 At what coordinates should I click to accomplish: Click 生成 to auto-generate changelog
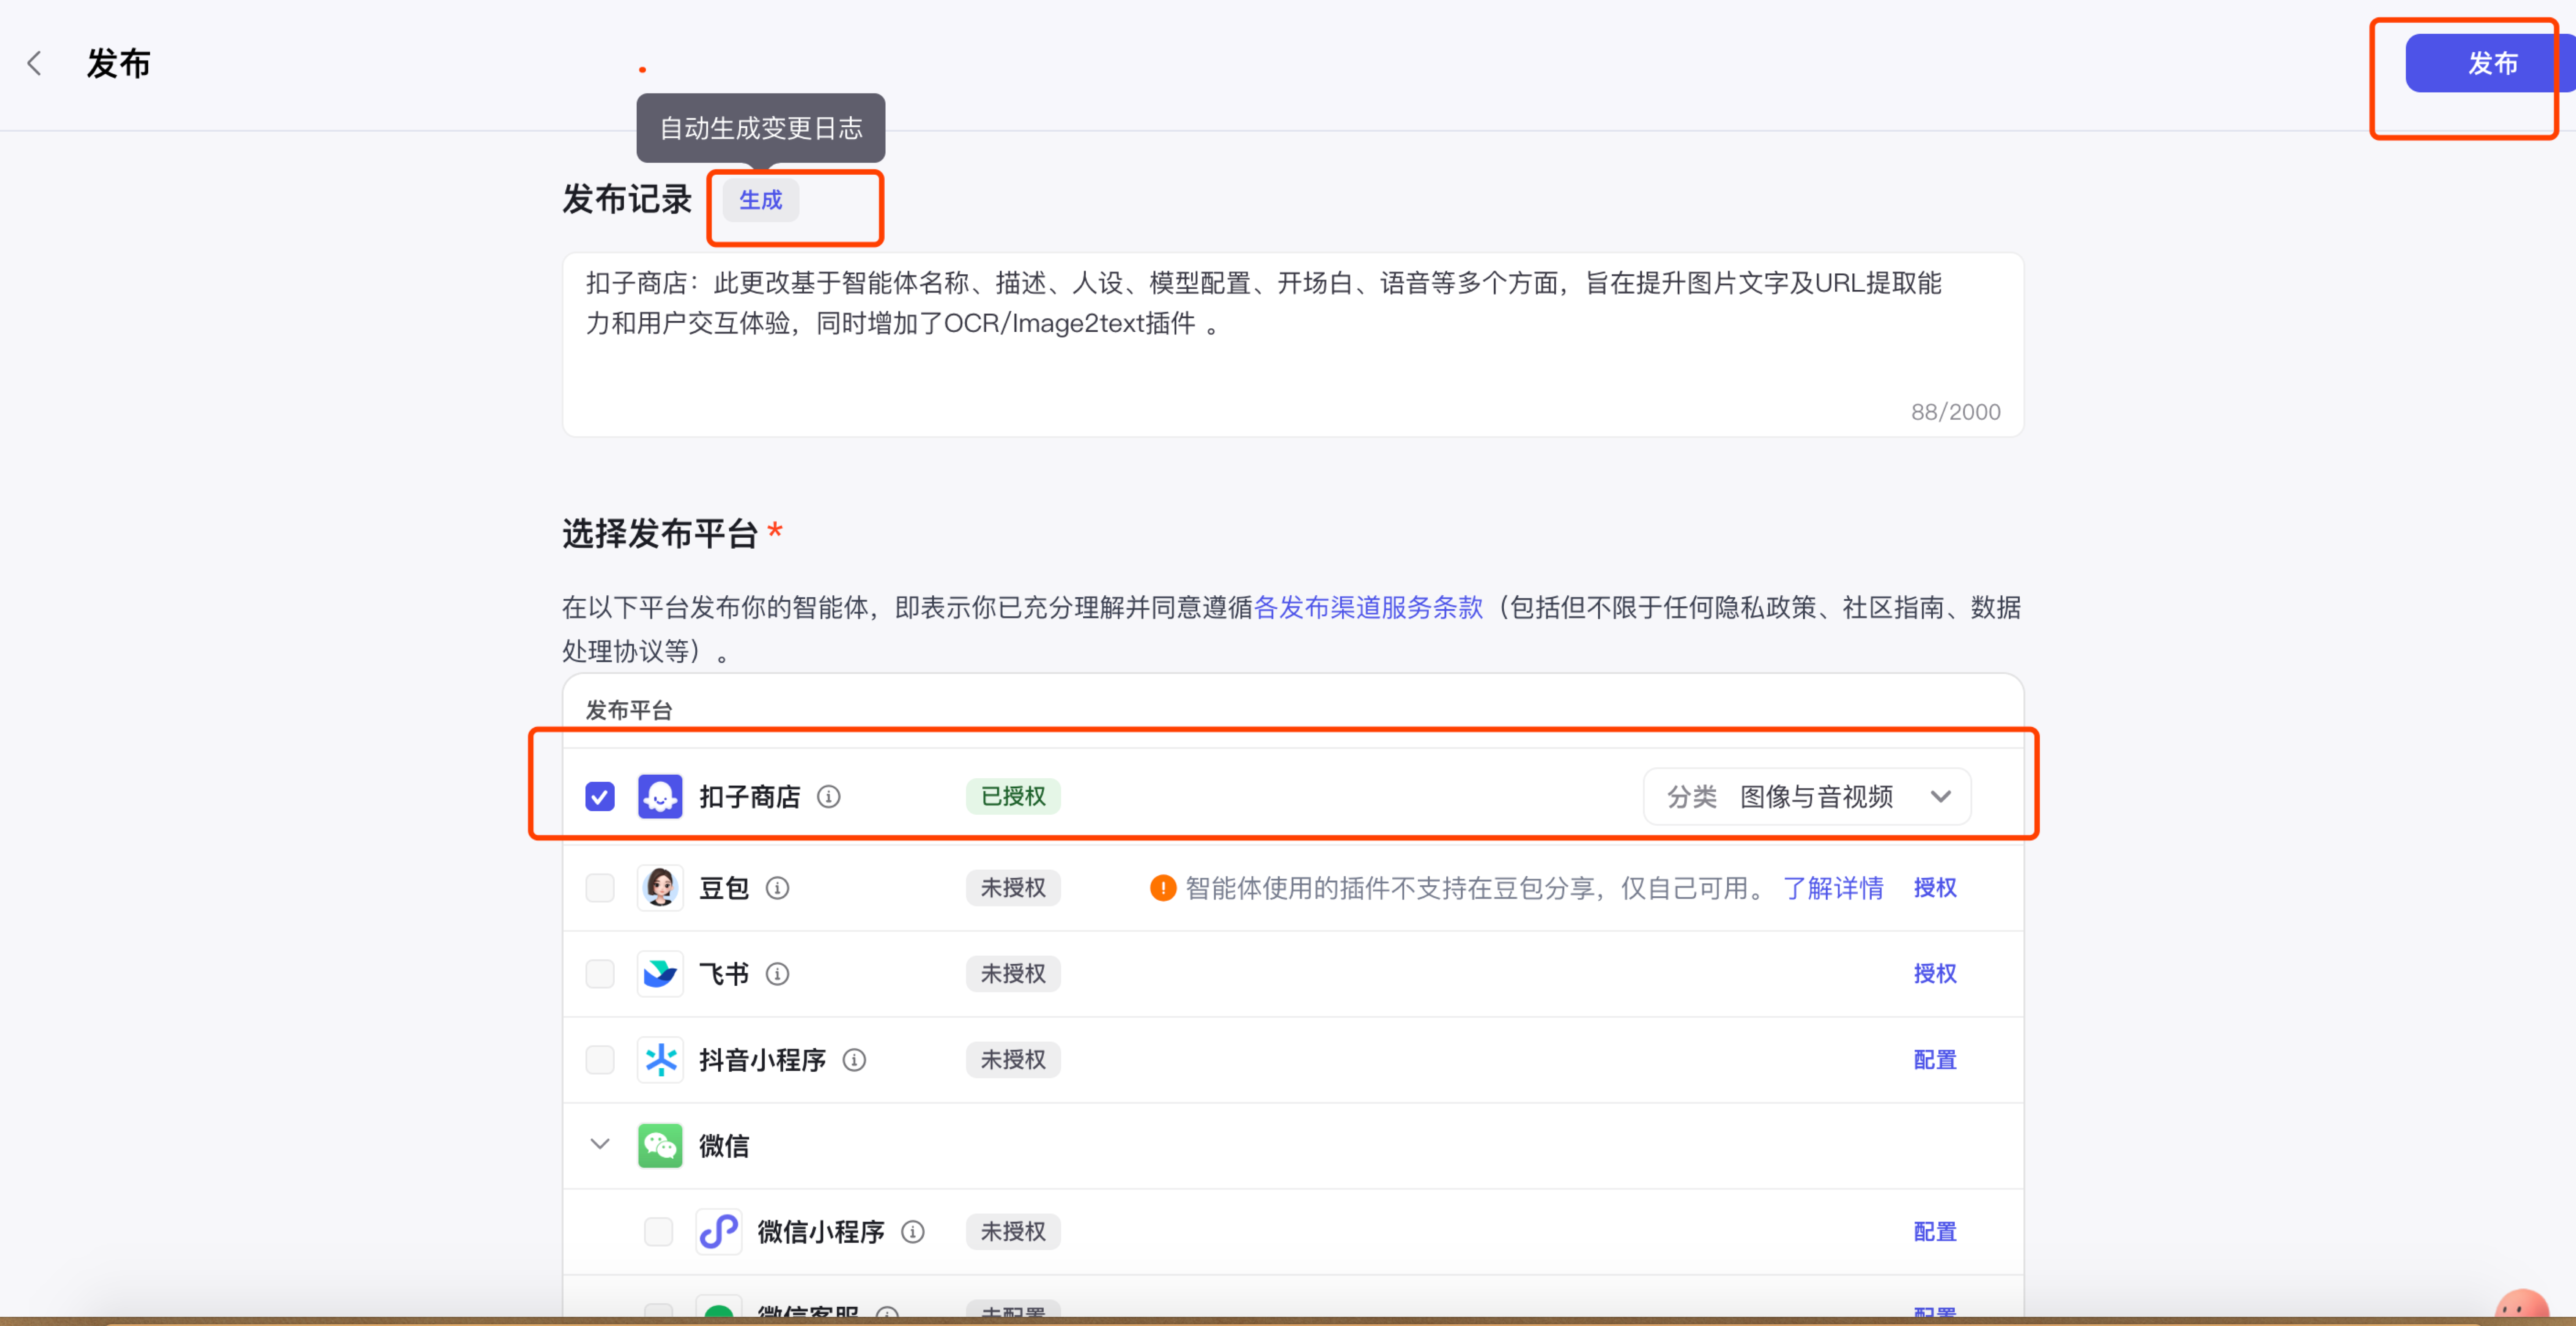760,200
